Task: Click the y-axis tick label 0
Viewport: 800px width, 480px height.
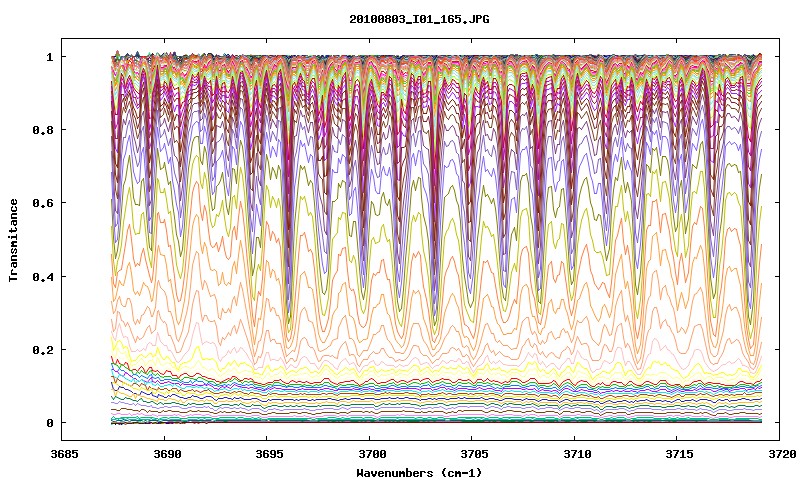Action: [x=49, y=423]
